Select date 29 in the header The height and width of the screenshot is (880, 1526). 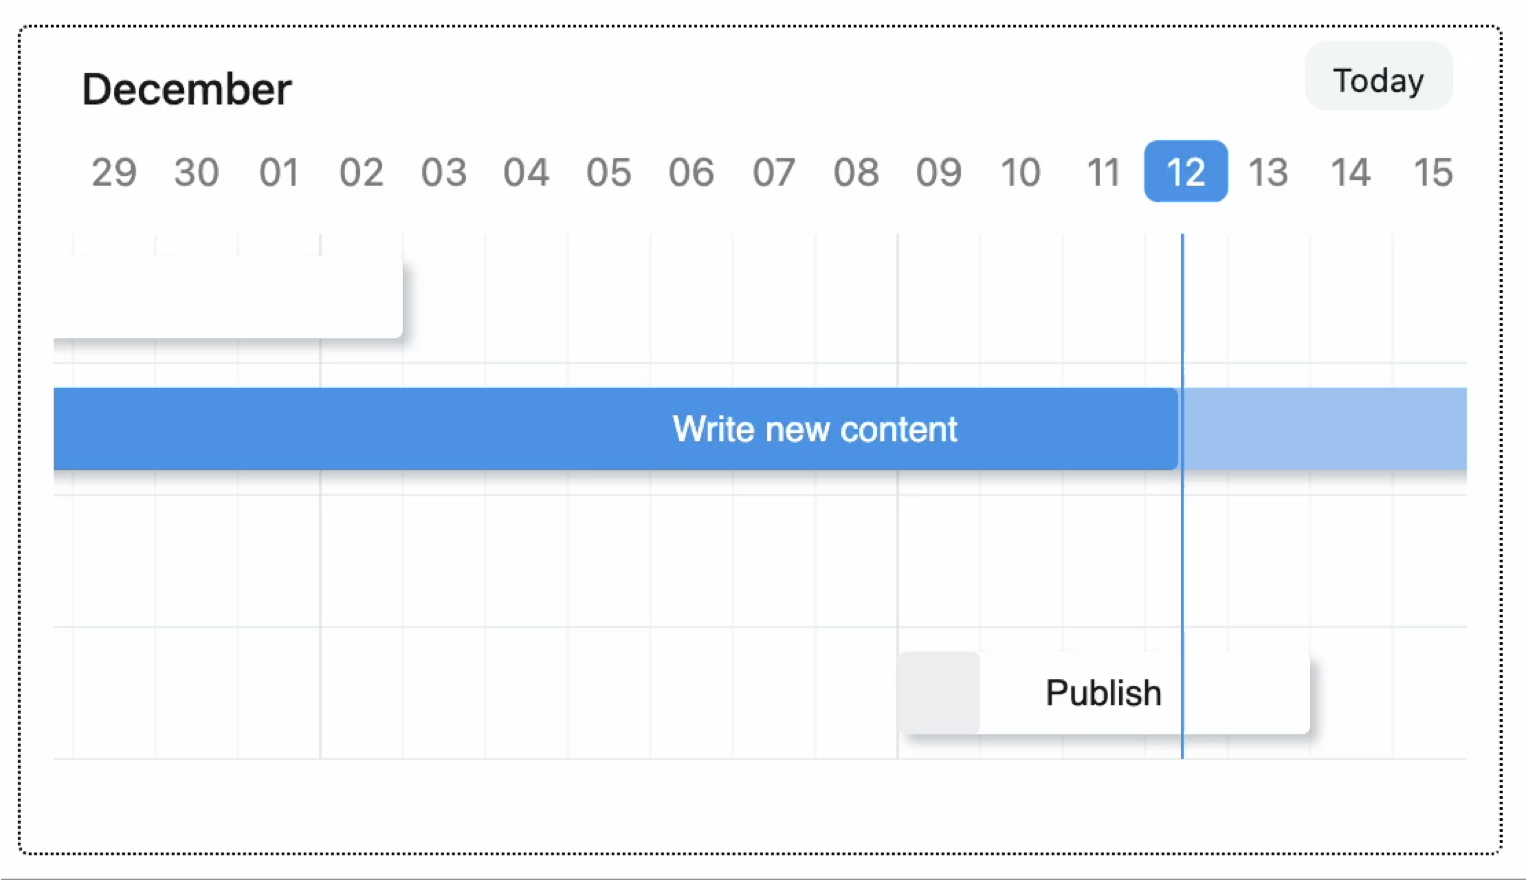tap(114, 172)
